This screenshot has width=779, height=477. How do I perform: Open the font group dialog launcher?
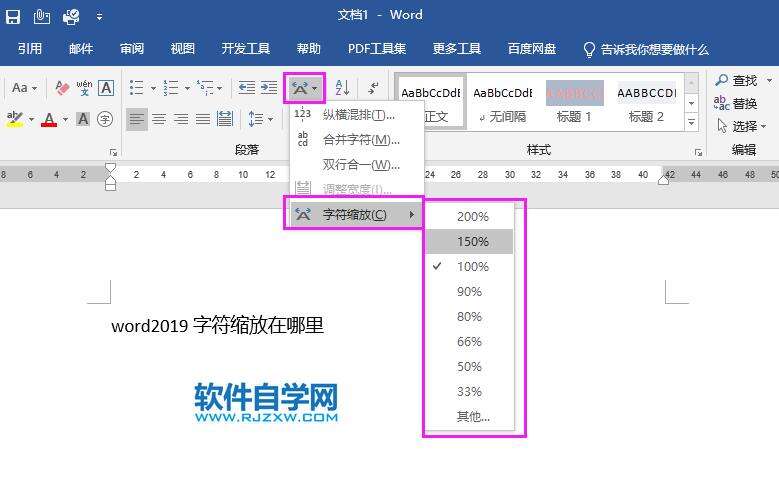tap(113, 152)
